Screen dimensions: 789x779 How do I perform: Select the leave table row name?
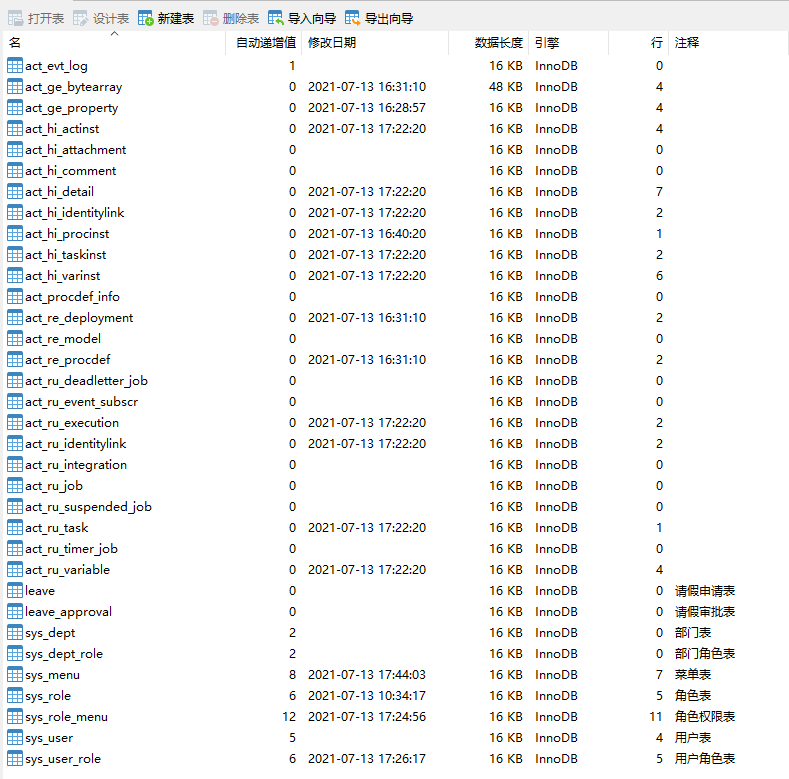(x=40, y=591)
